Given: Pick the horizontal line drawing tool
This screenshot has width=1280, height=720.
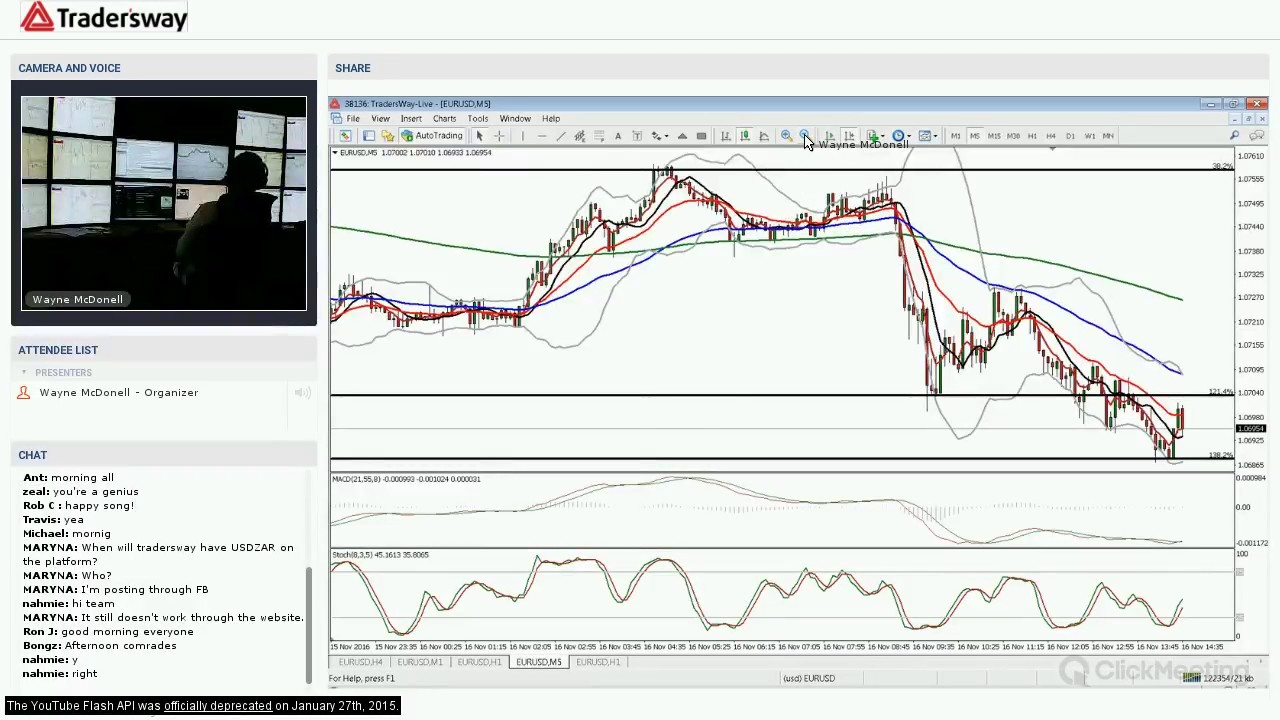Looking at the screenshot, I should [542, 135].
